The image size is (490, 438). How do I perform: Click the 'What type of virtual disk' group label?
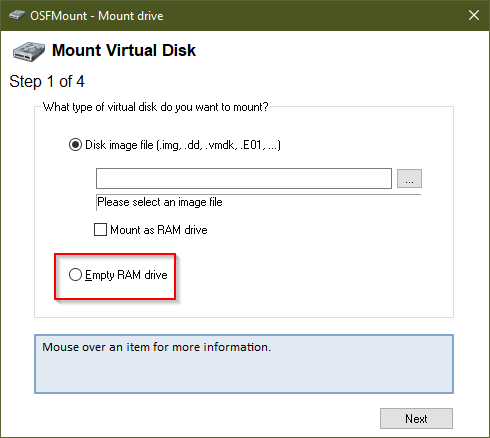156,107
